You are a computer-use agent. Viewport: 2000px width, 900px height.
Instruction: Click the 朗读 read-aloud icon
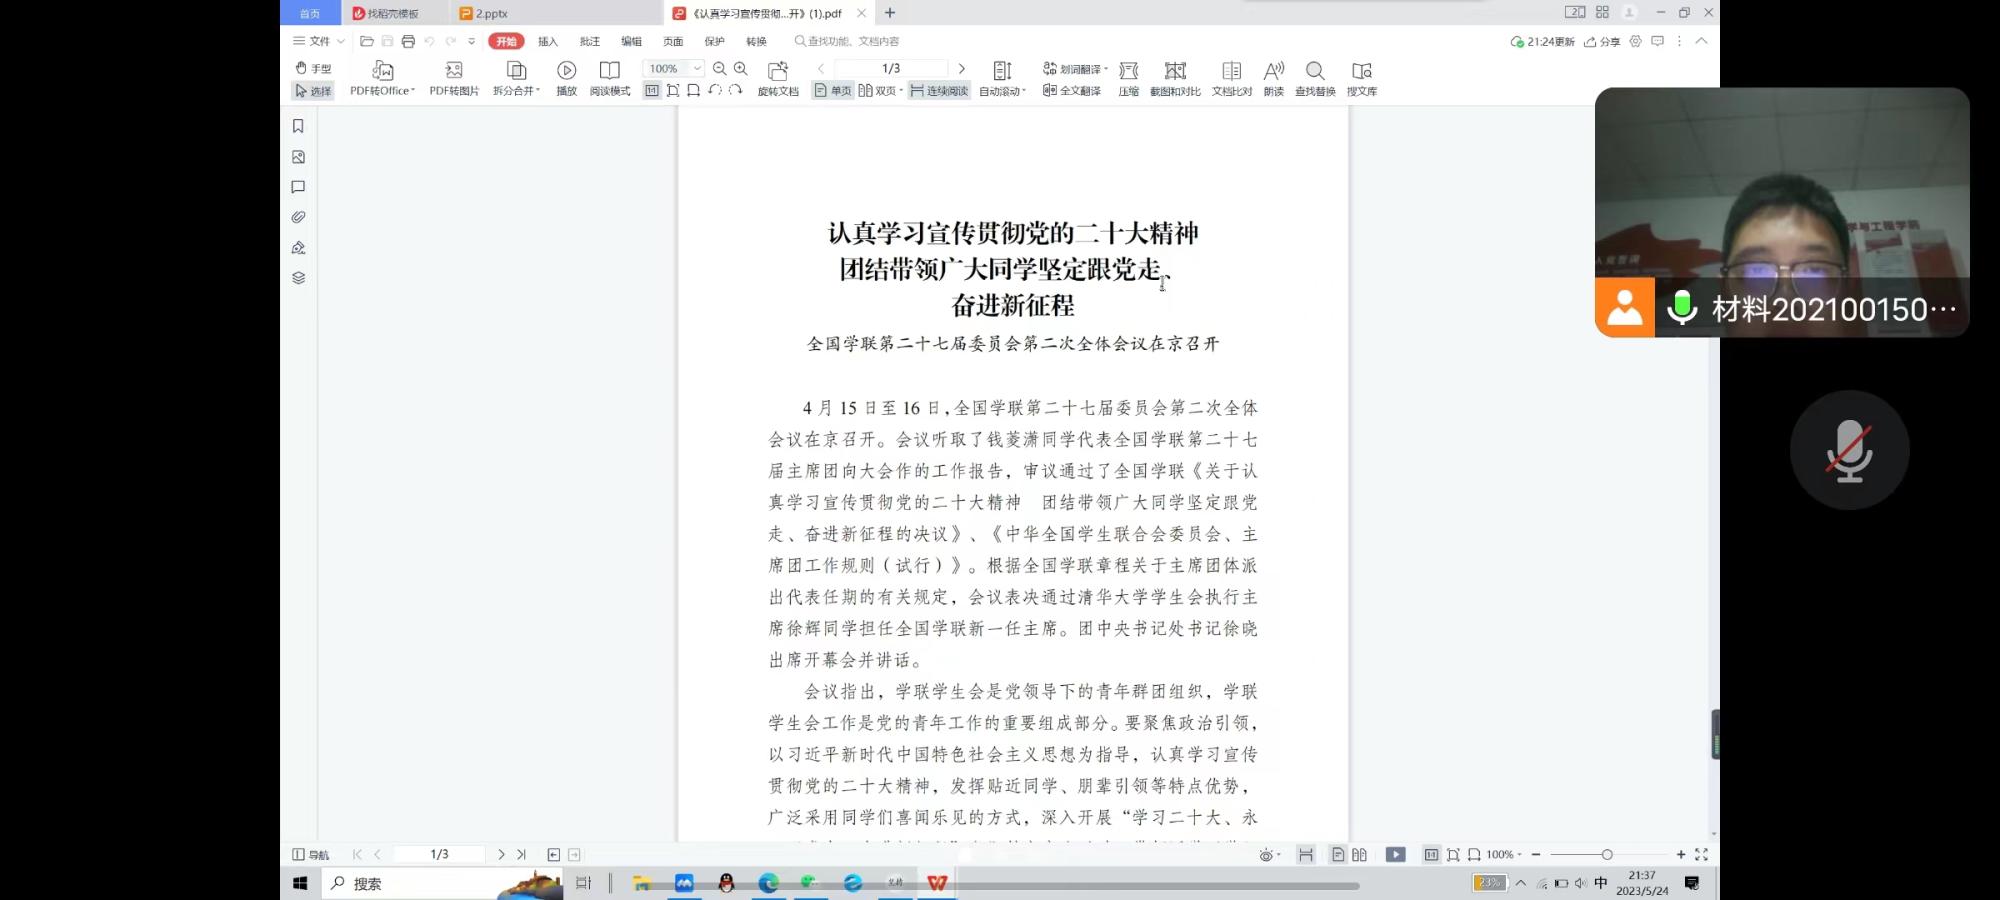tap(1273, 70)
